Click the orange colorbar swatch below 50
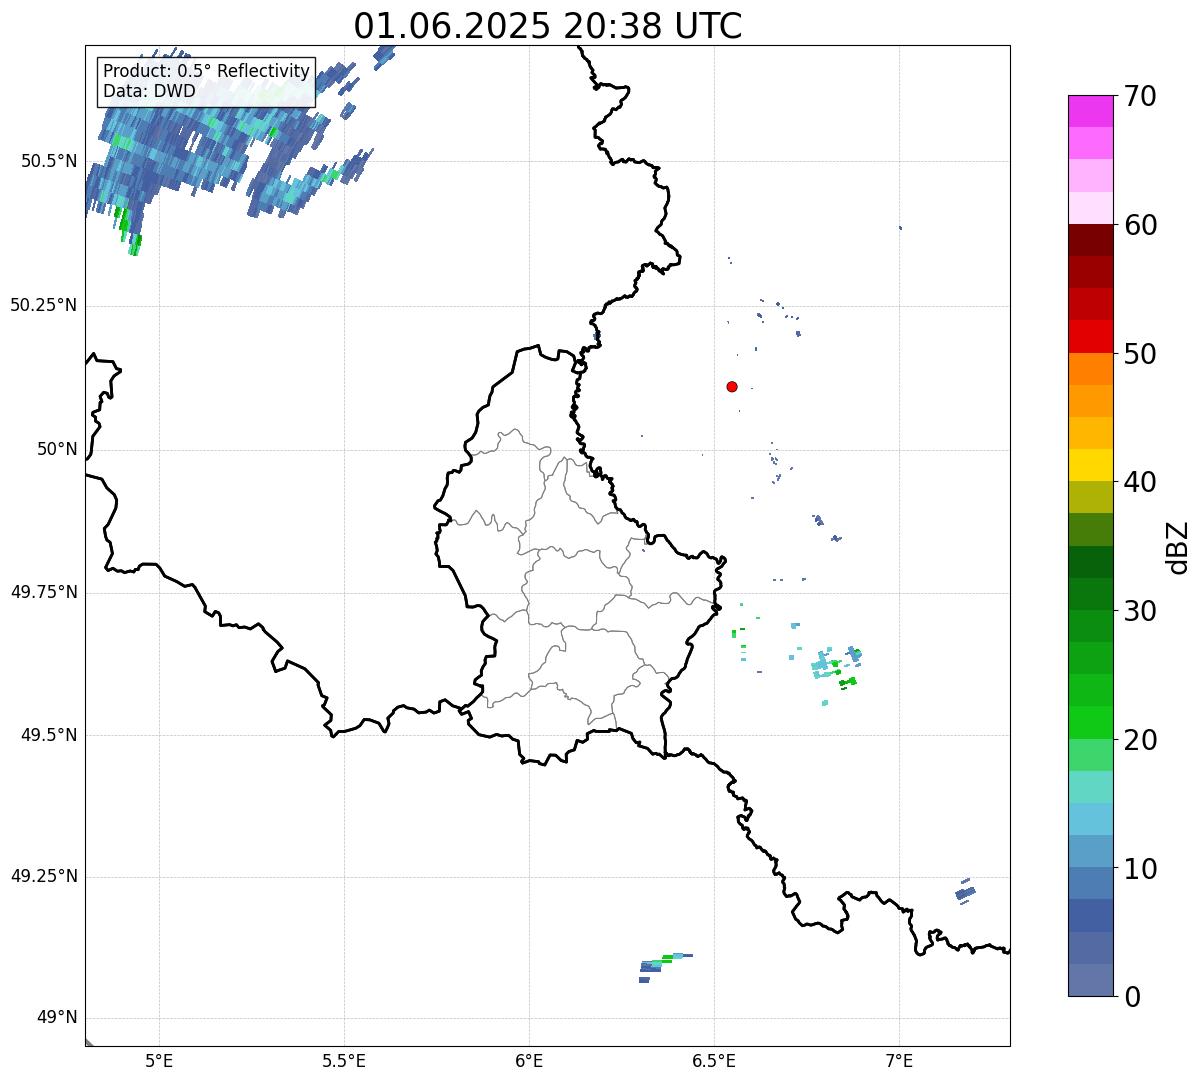This screenshot has height=1081, width=1202. pos(1091,369)
